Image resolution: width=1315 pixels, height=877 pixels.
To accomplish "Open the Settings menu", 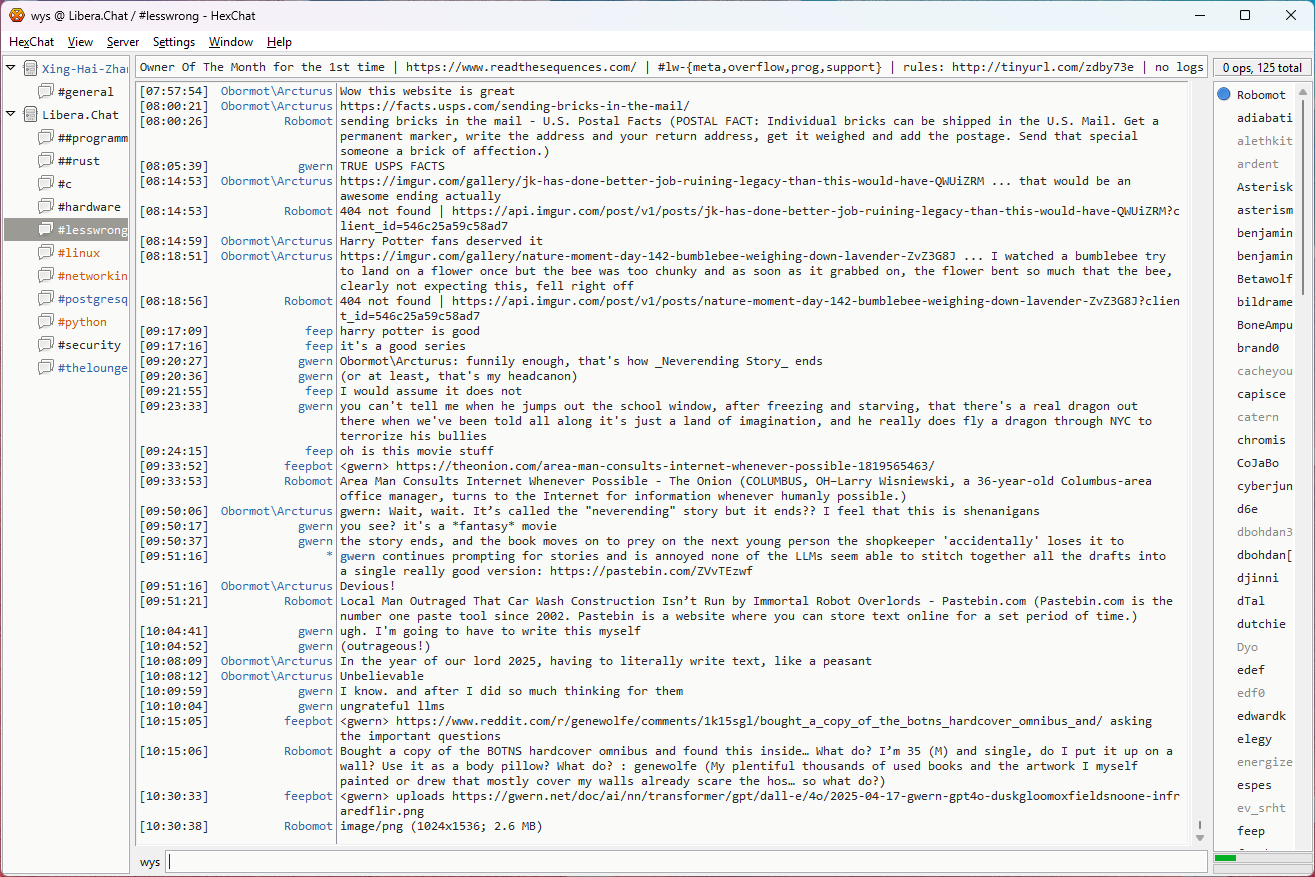I will (x=174, y=42).
